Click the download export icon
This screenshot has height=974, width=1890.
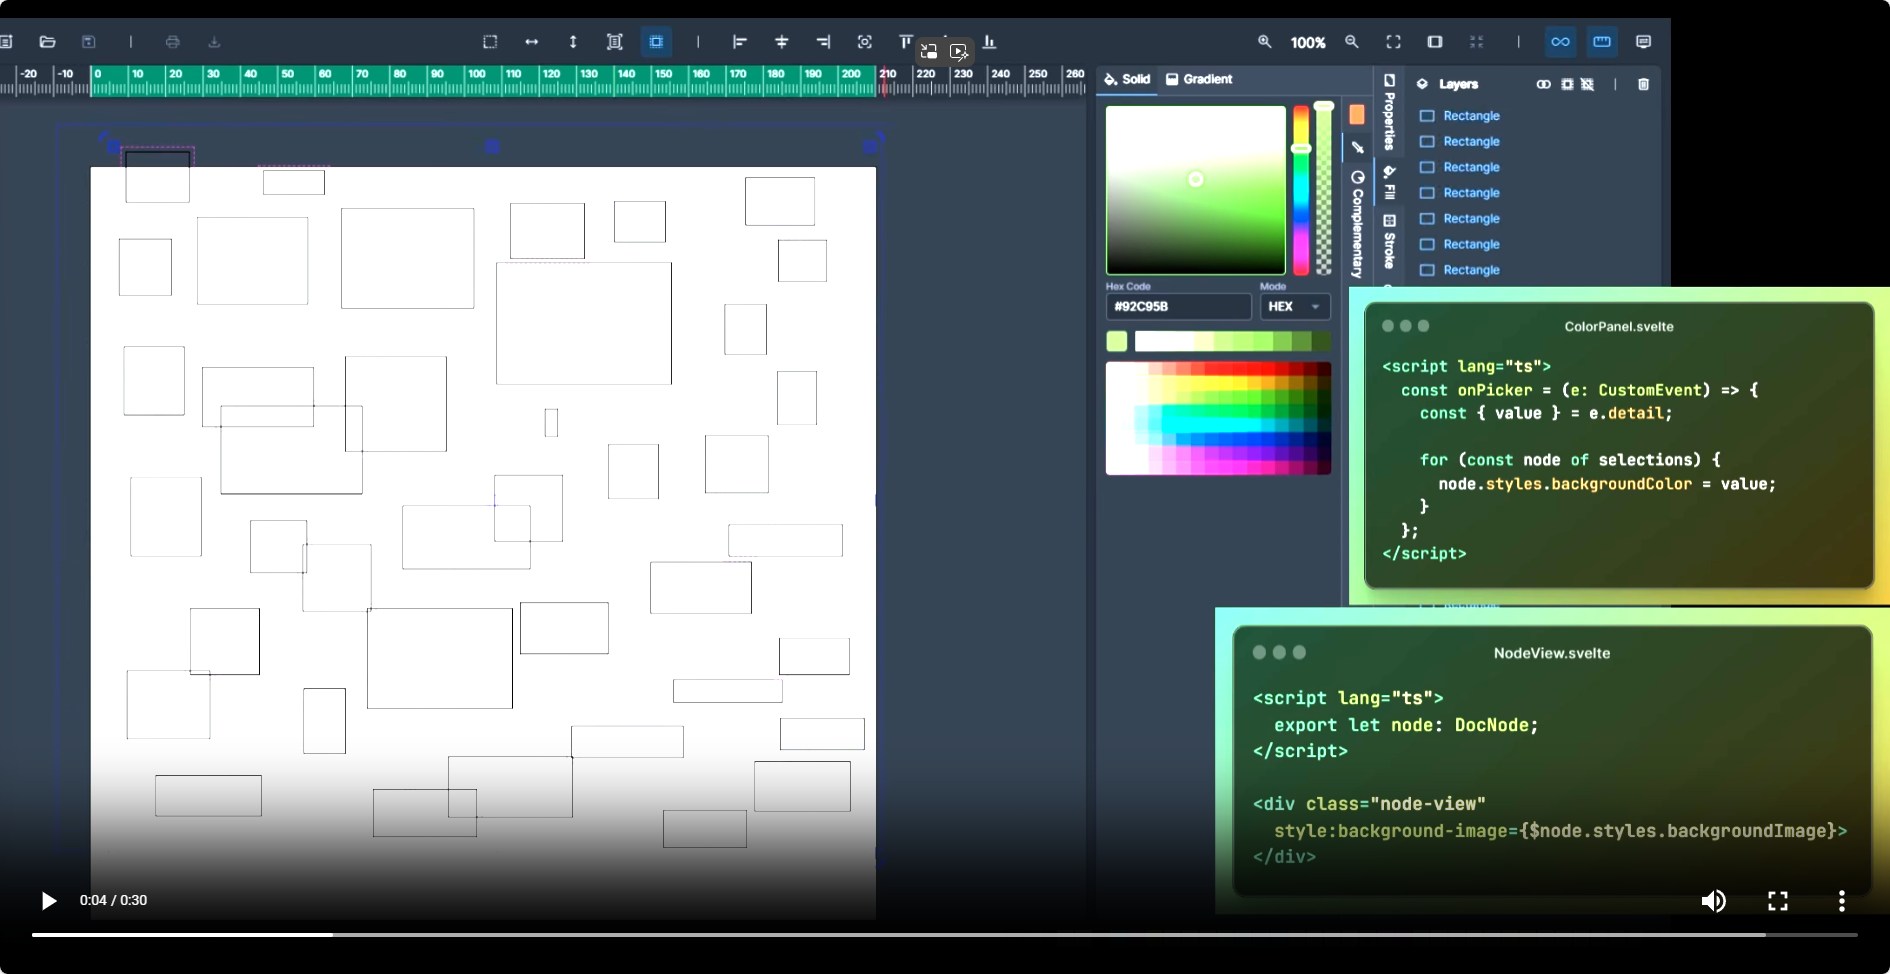tap(214, 42)
